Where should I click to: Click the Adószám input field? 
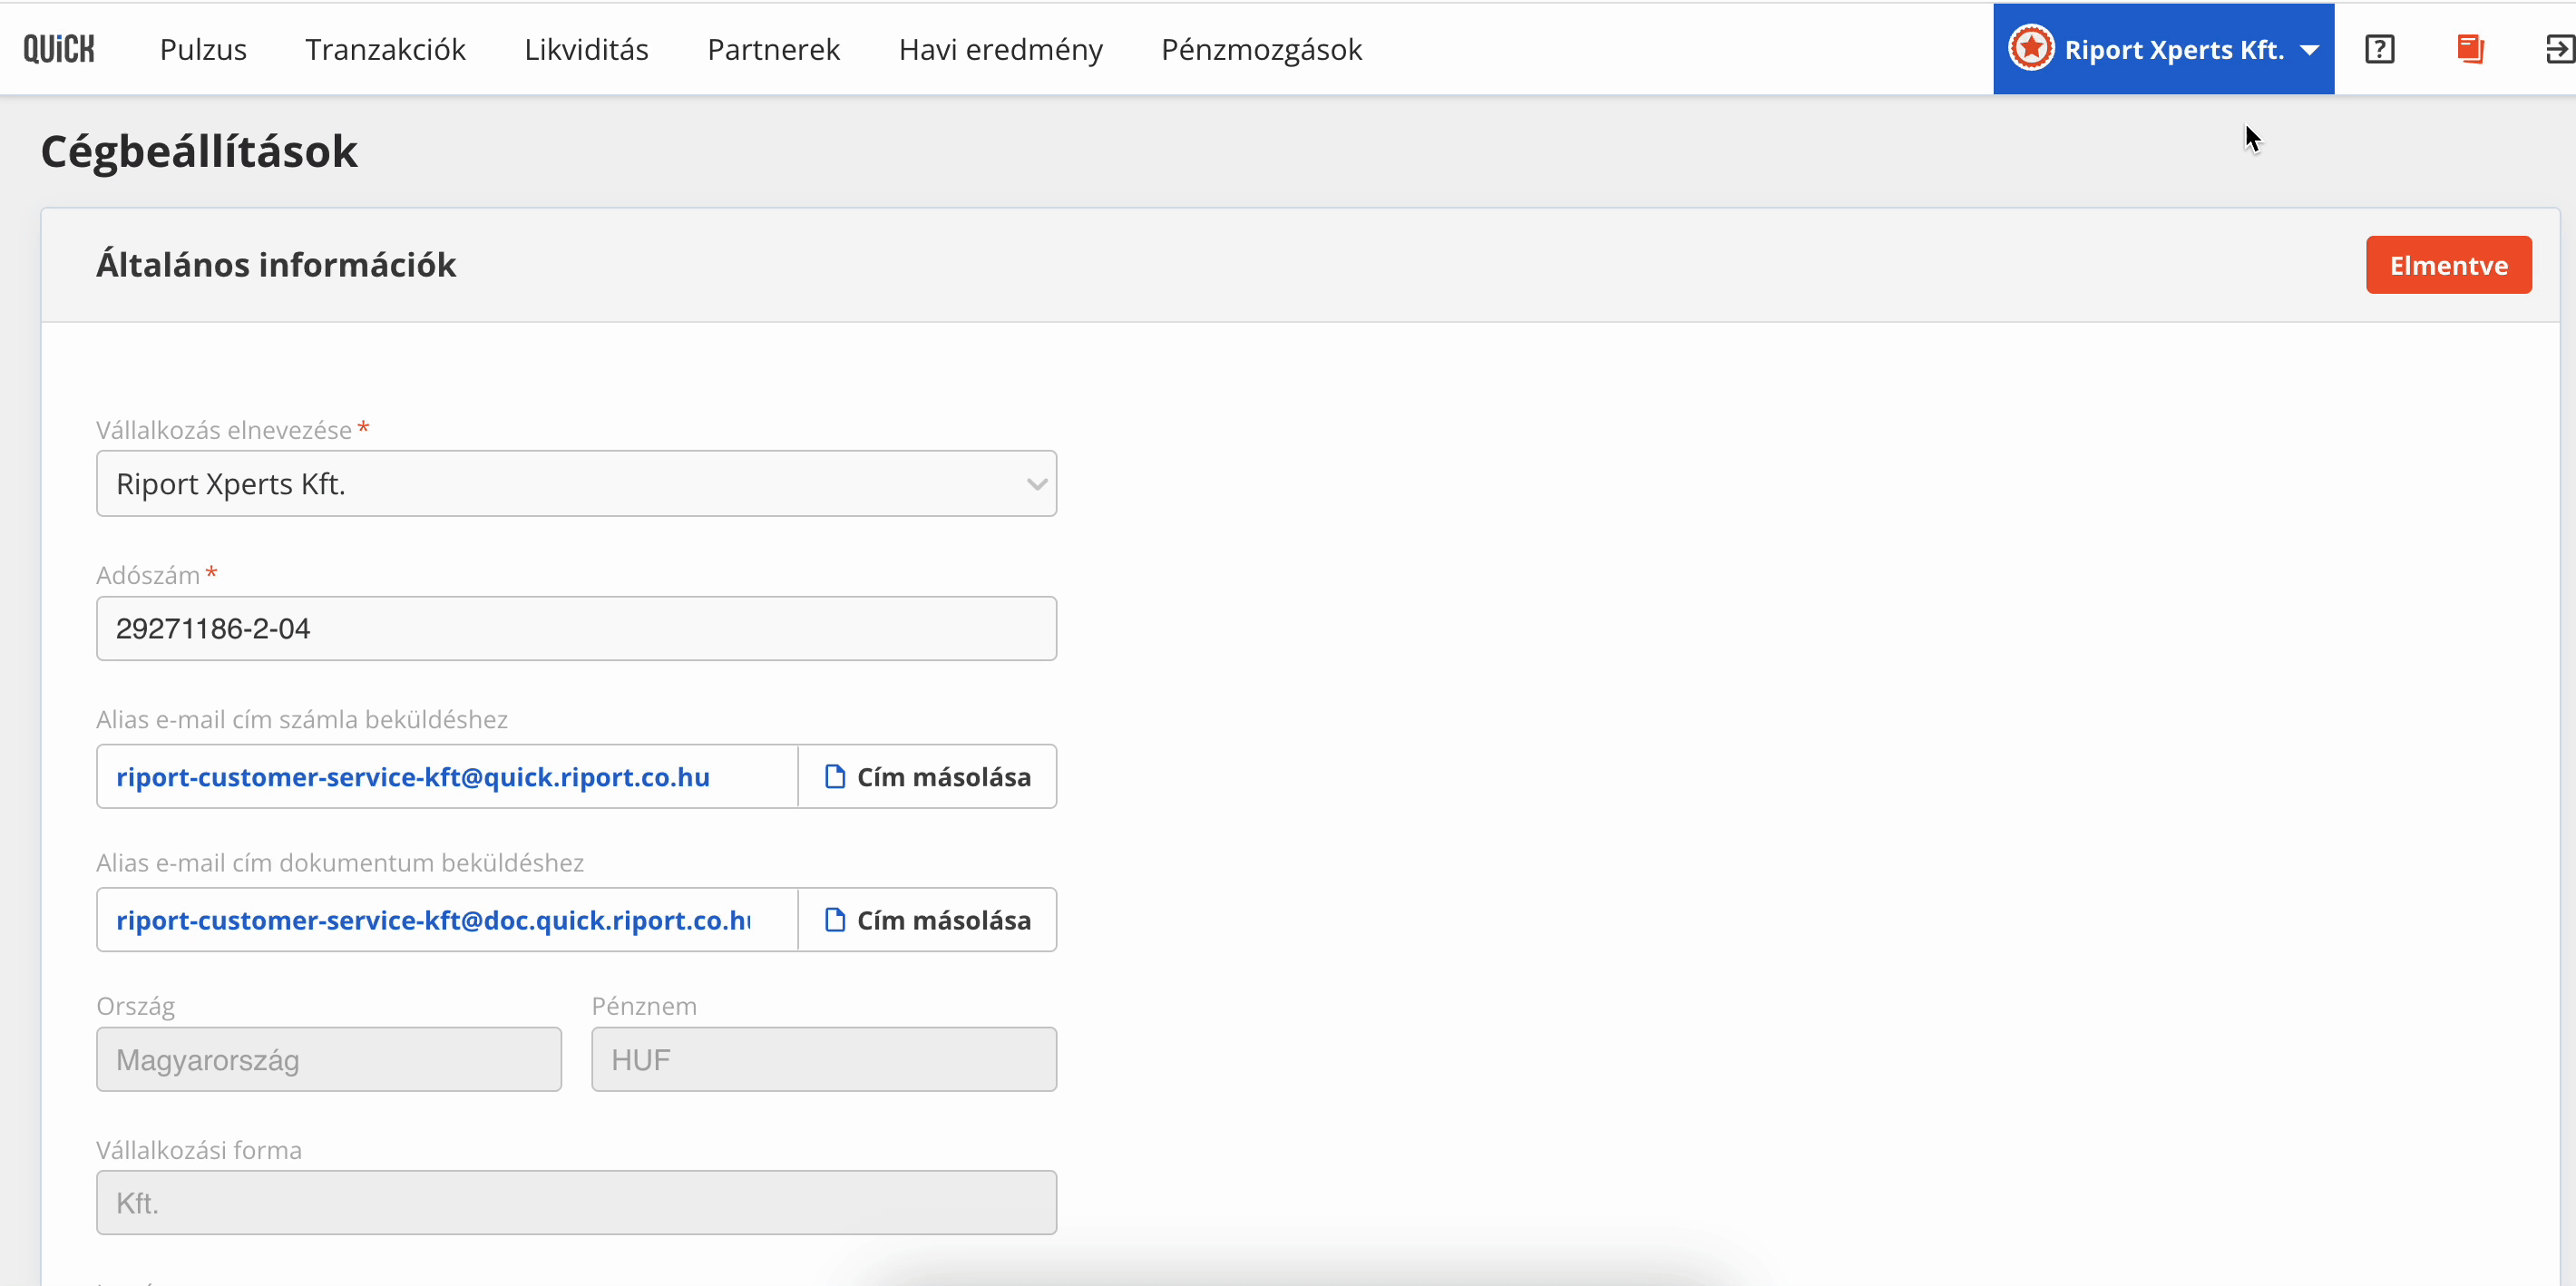pyautogui.click(x=577, y=629)
